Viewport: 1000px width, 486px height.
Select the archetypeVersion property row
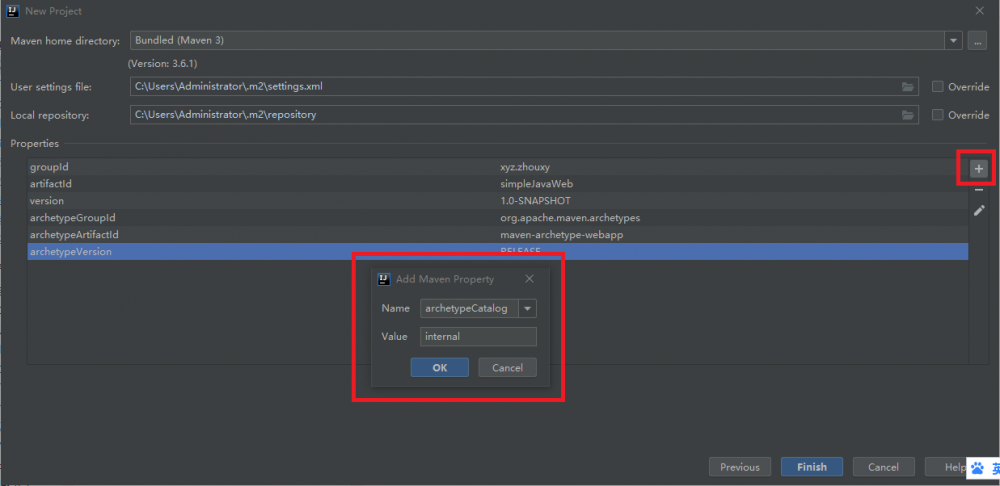point(497,251)
